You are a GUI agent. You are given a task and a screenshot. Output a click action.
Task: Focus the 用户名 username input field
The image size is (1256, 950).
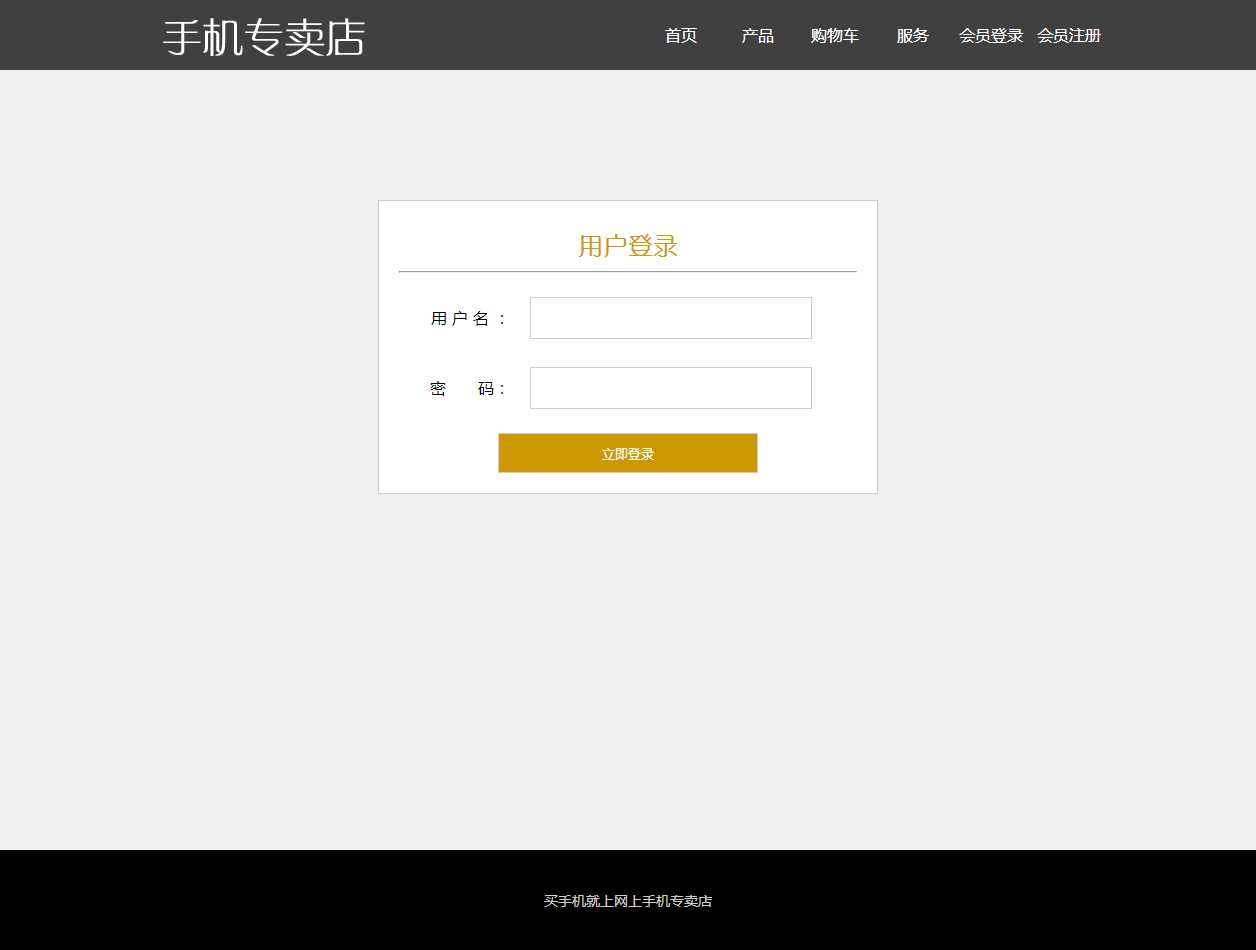670,318
